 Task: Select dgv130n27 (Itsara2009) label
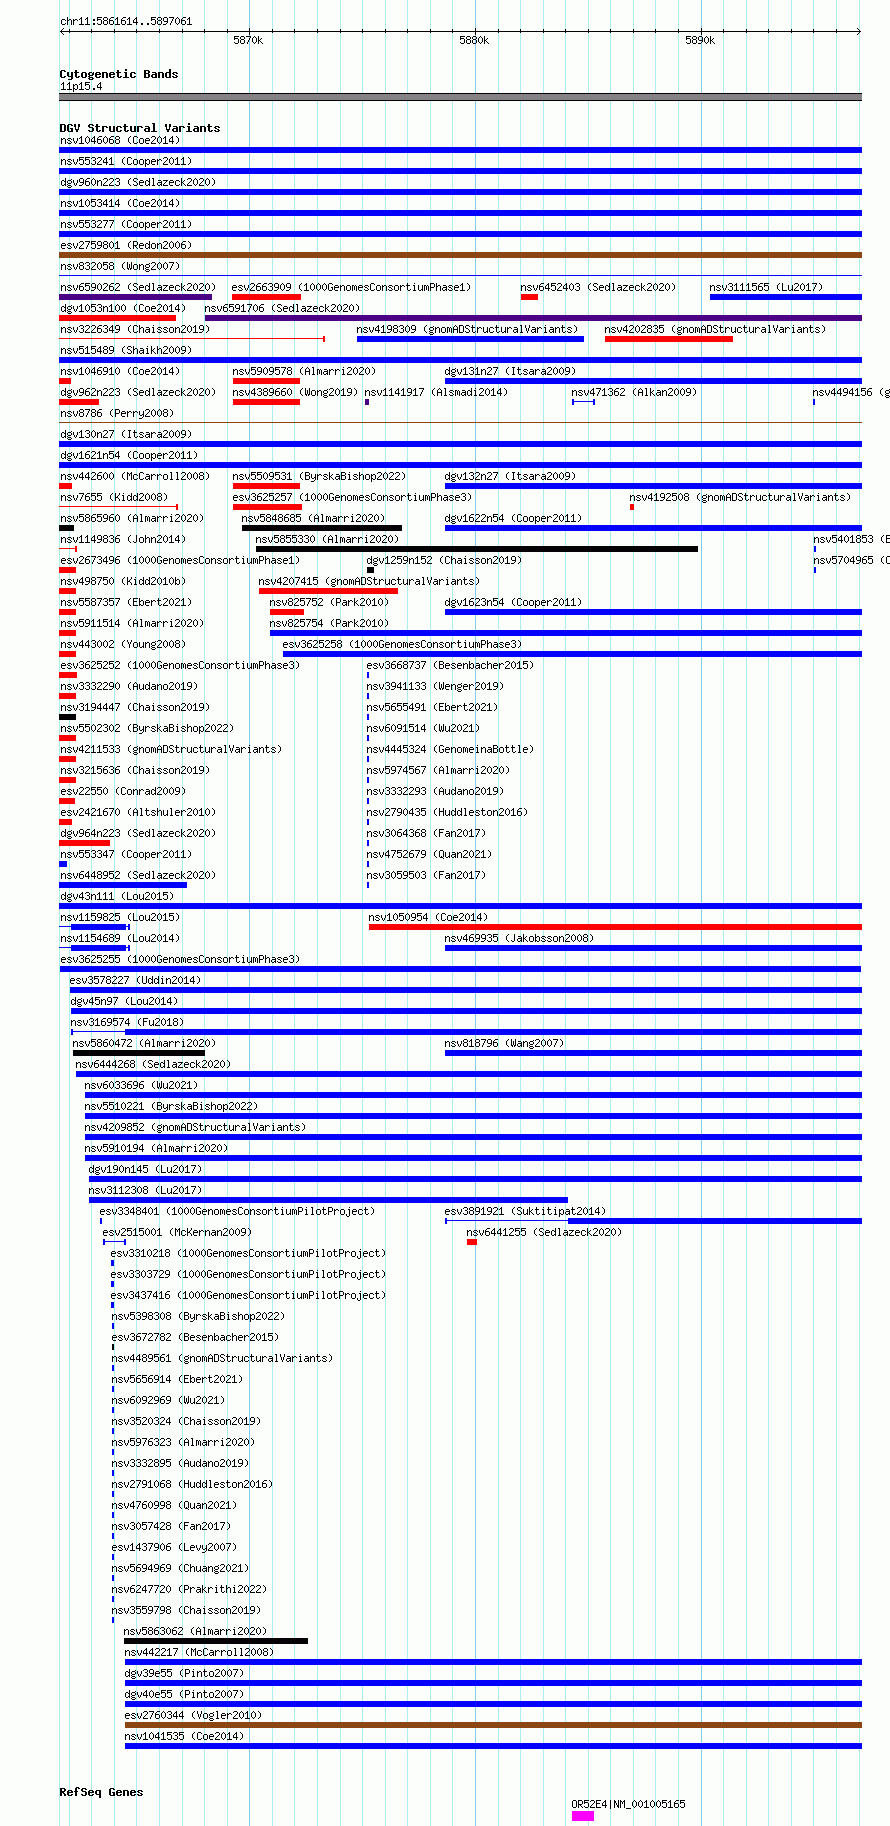pyautogui.click(x=126, y=434)
